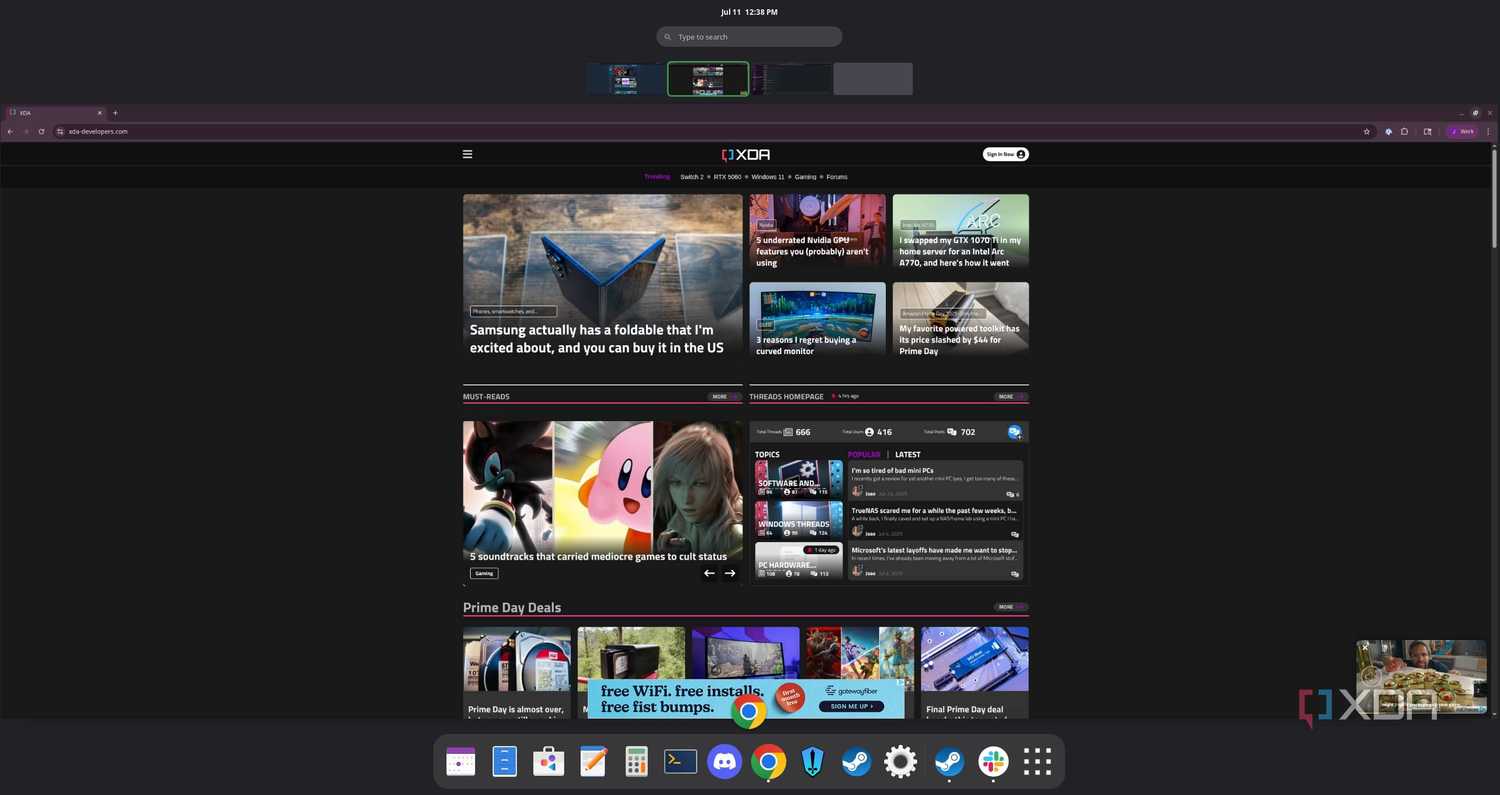Open the Files app in the dock
Image resolution: width=1500 pixels, height=795 pixels.
[504, 762]
